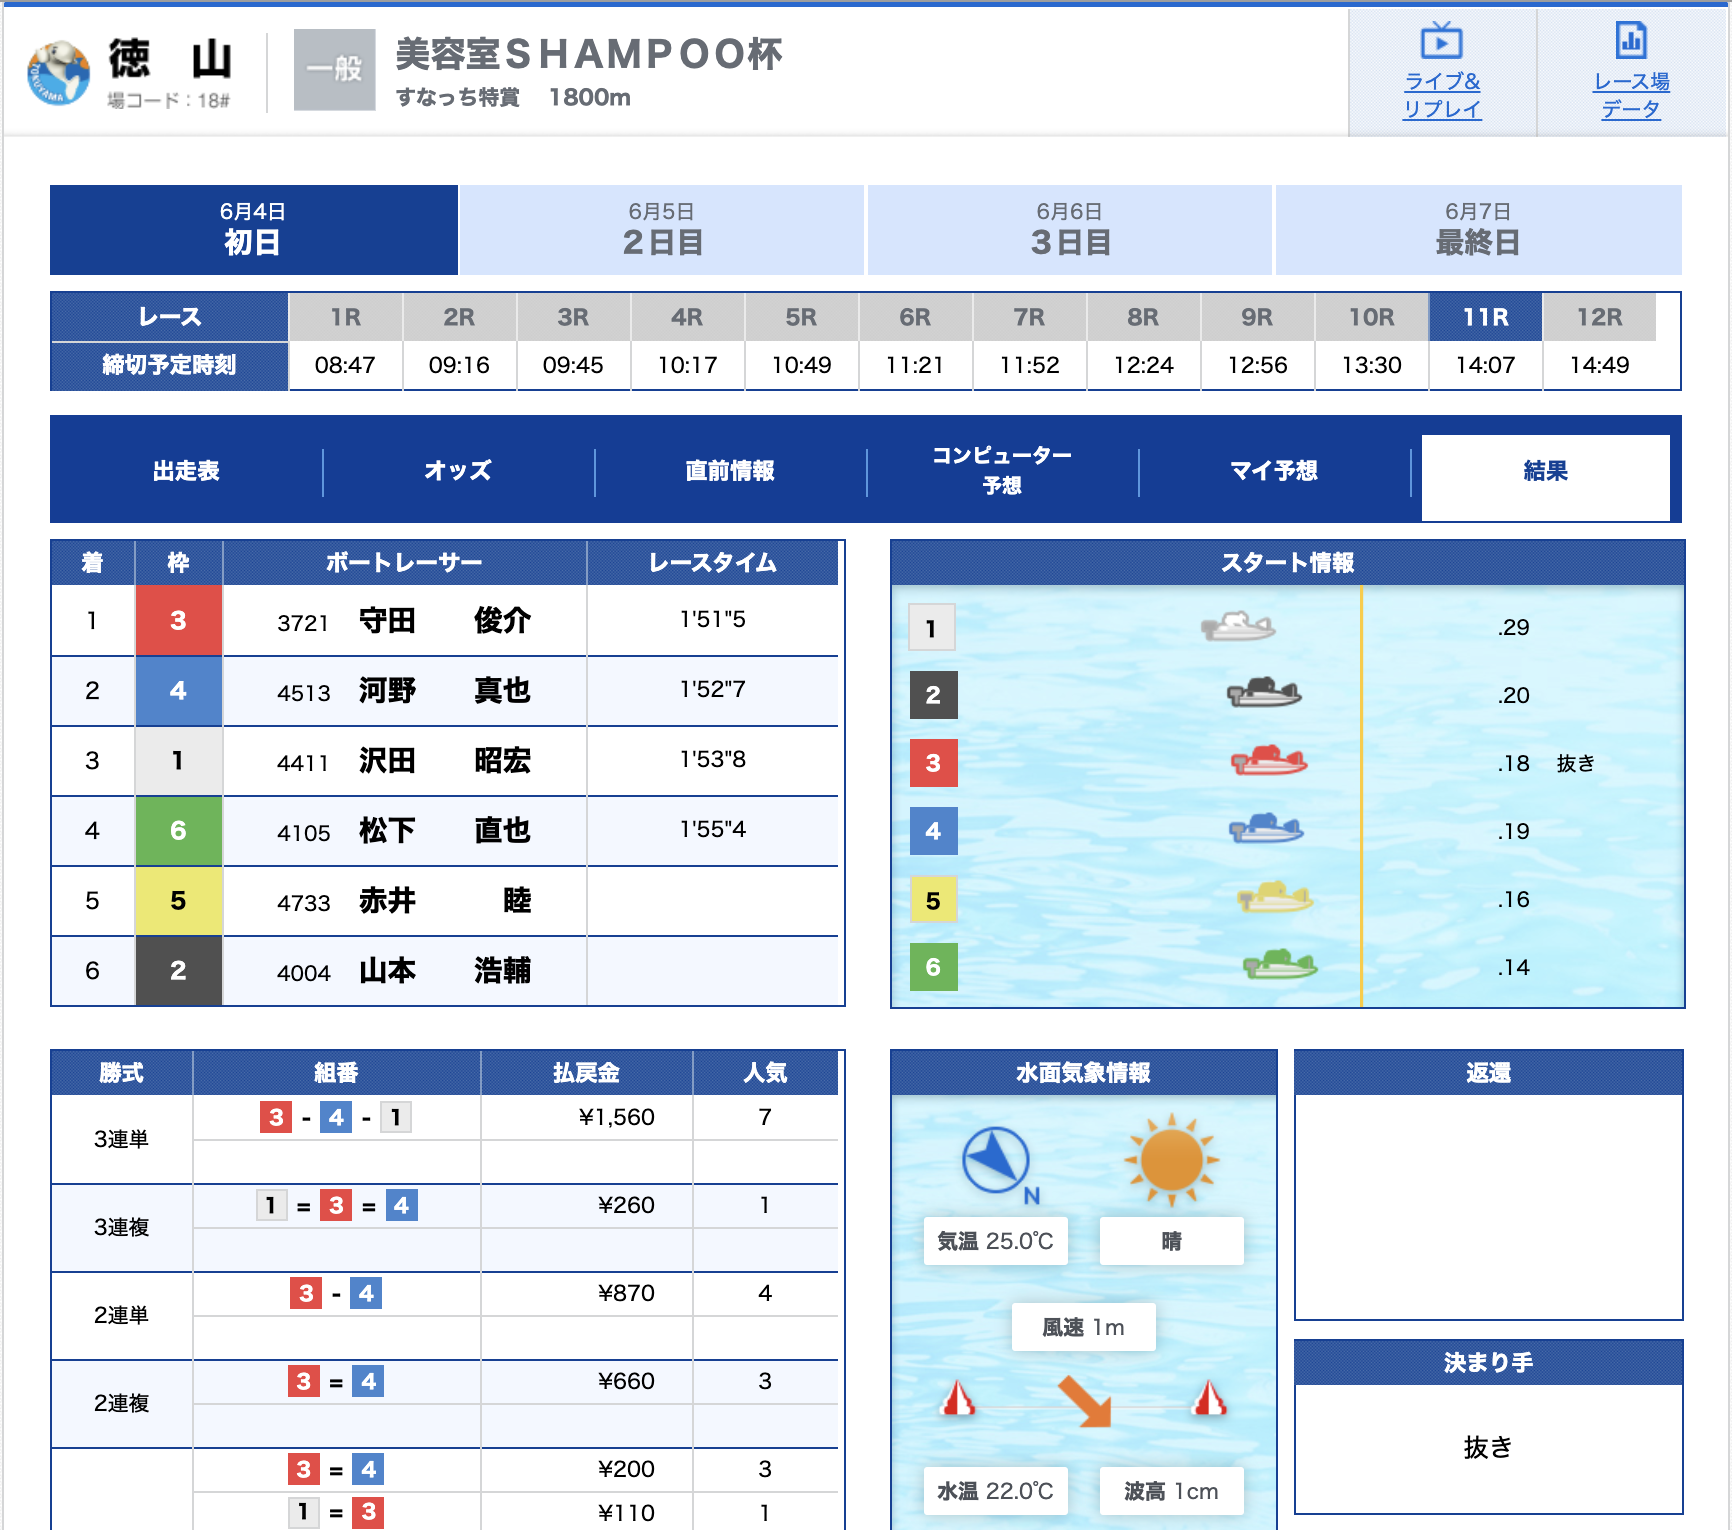Show the 直前情報 tab
The height and width of the screenshot is (1530, 1732).
click(730, 471)
